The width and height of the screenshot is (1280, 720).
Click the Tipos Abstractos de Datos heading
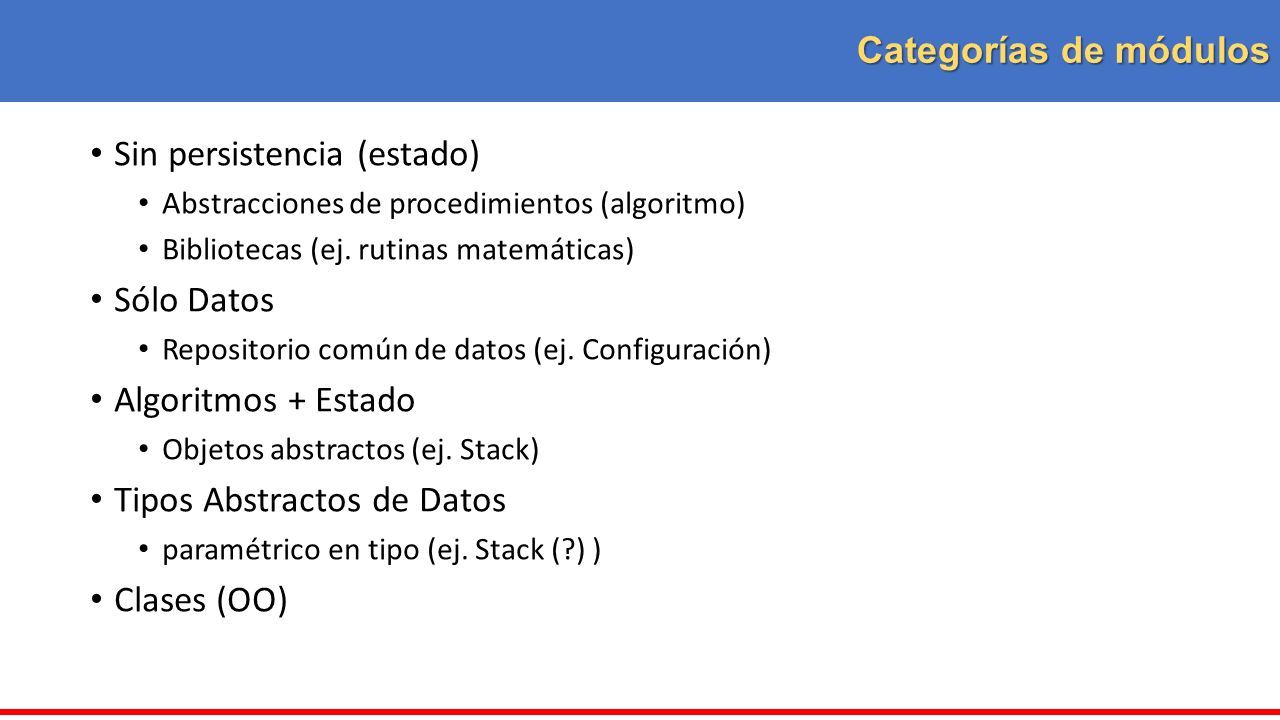tap(310, 500)
